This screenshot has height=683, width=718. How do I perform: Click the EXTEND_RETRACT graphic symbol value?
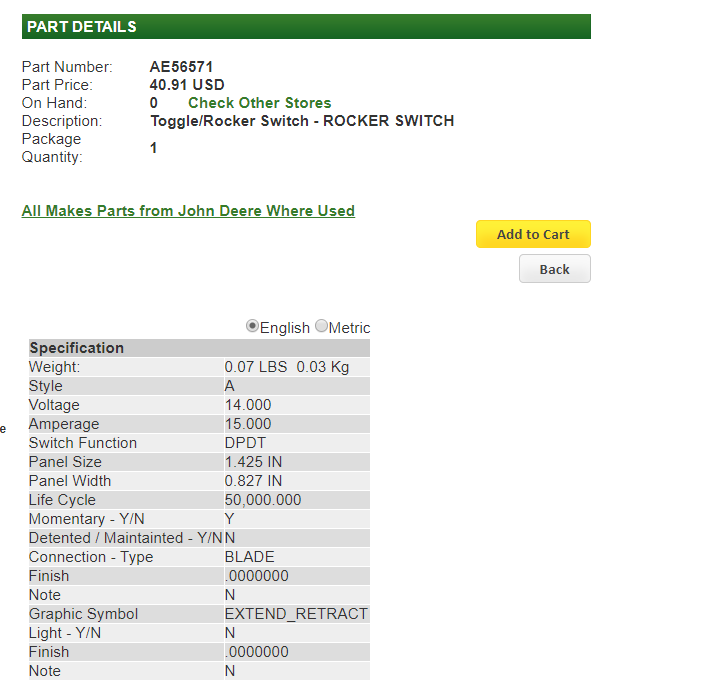296,614
